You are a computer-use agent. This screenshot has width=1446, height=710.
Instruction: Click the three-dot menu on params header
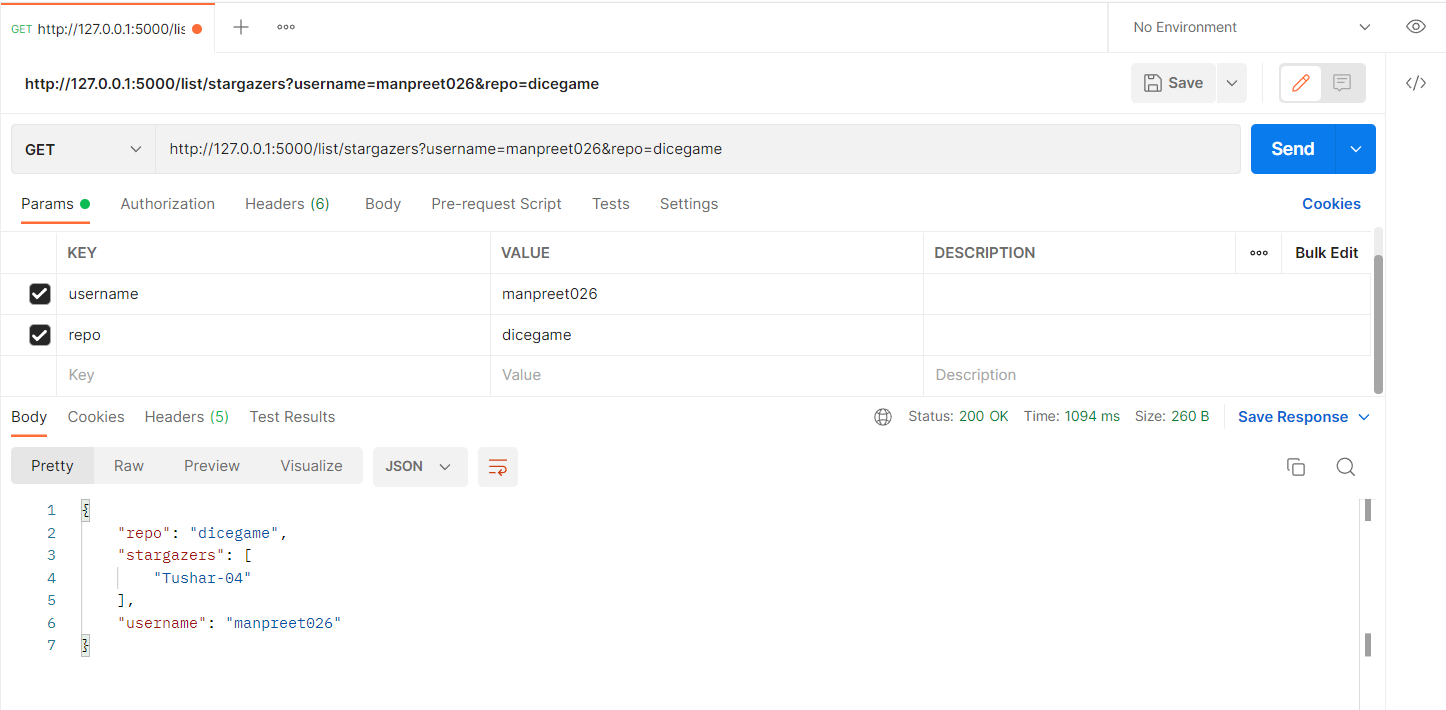coord(1258,252)
